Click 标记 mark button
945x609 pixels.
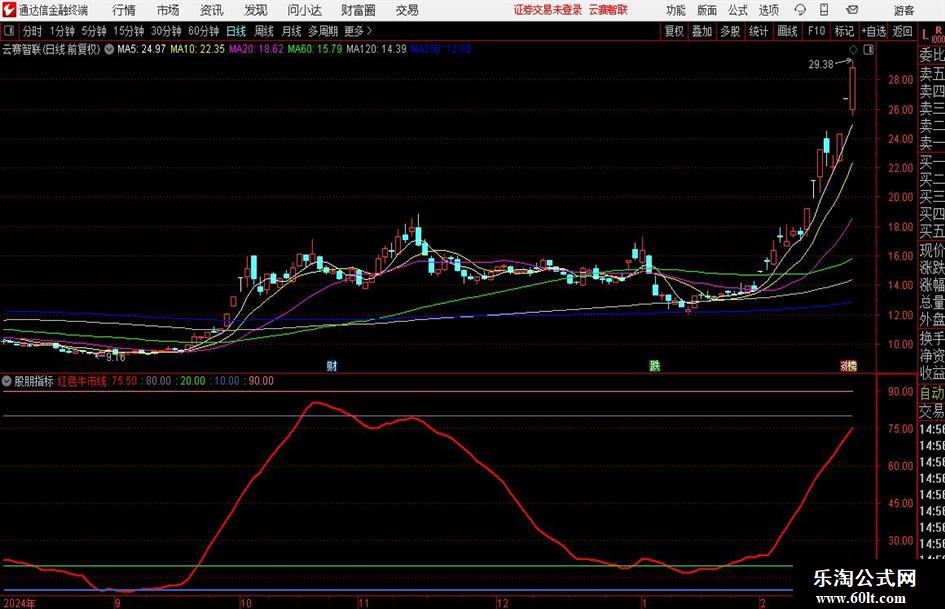click(844, 31)
